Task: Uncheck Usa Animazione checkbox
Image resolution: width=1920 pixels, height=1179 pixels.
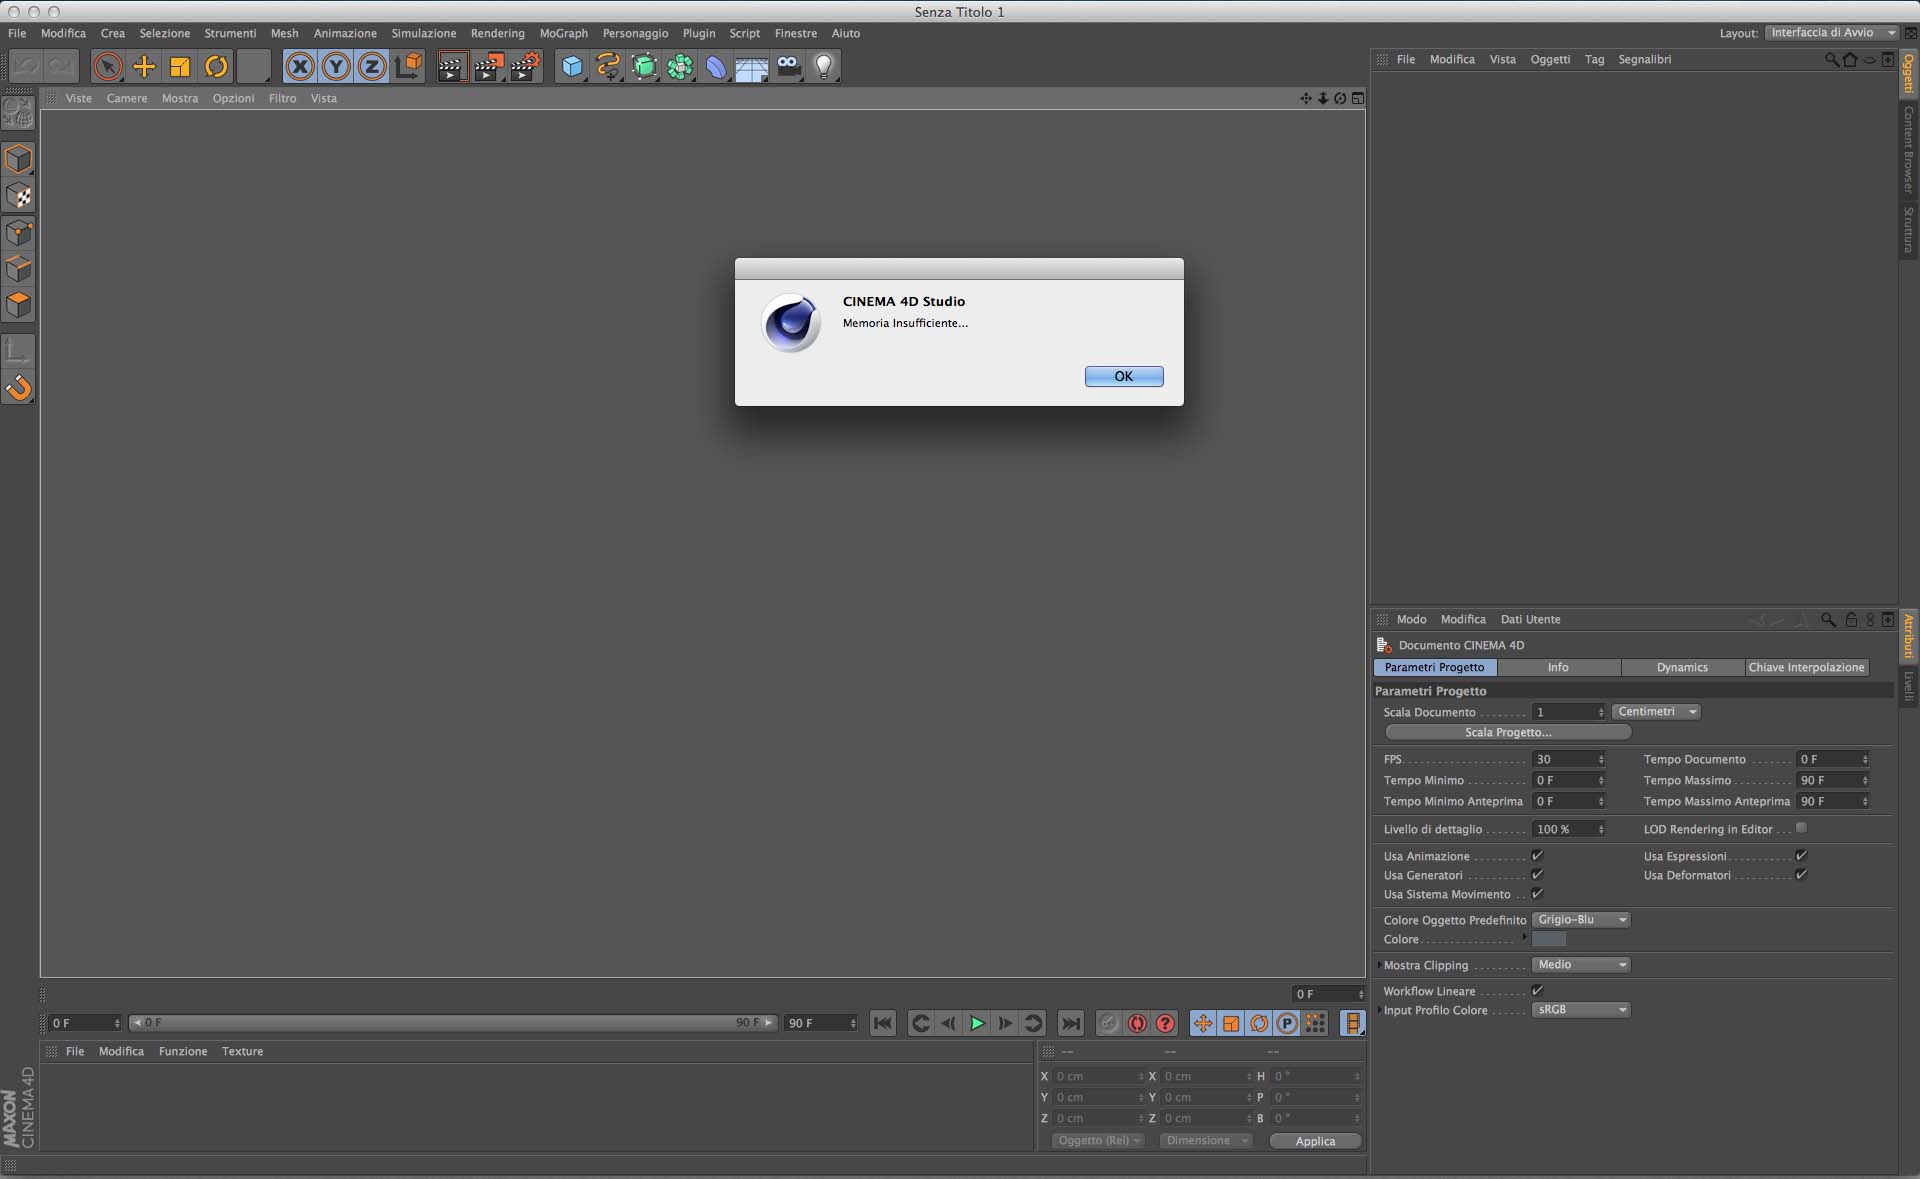Action: click(x=1537, y=856)
